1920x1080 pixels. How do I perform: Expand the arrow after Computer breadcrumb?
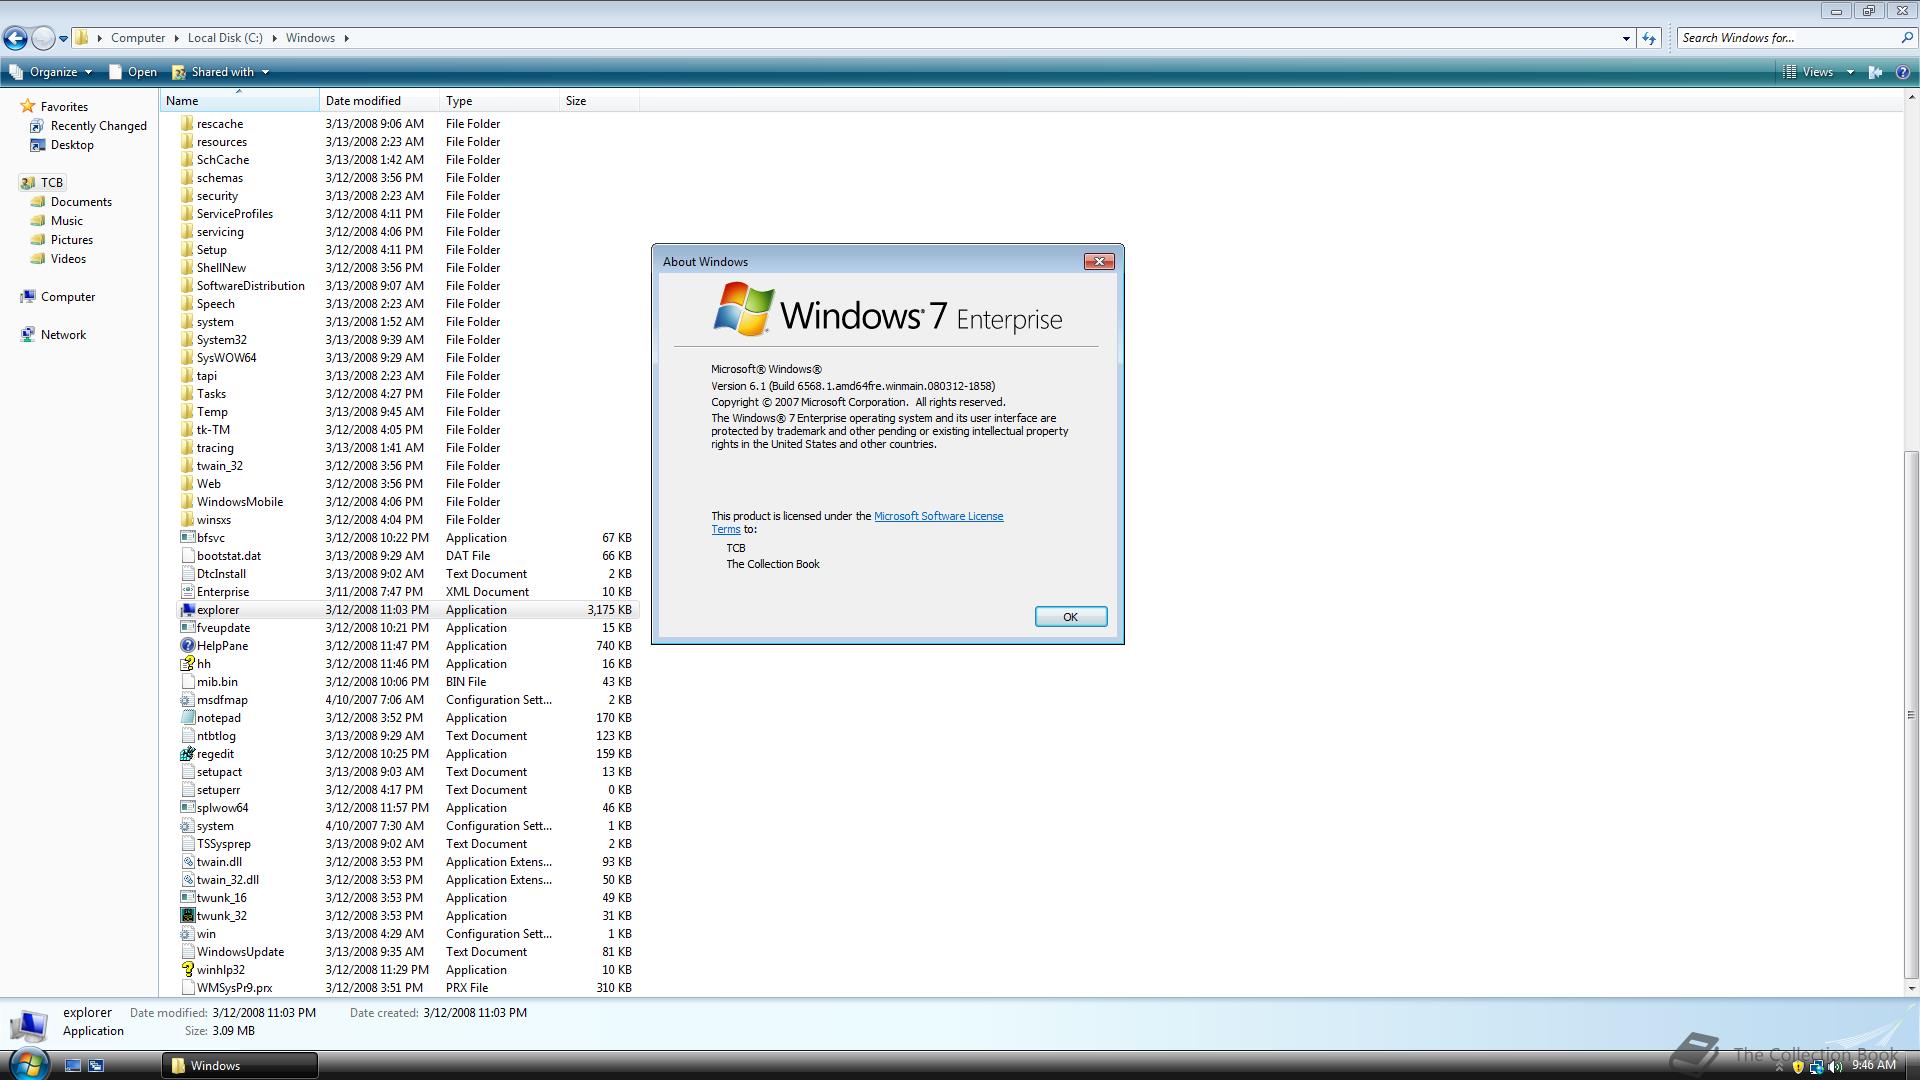click(177, 38)
